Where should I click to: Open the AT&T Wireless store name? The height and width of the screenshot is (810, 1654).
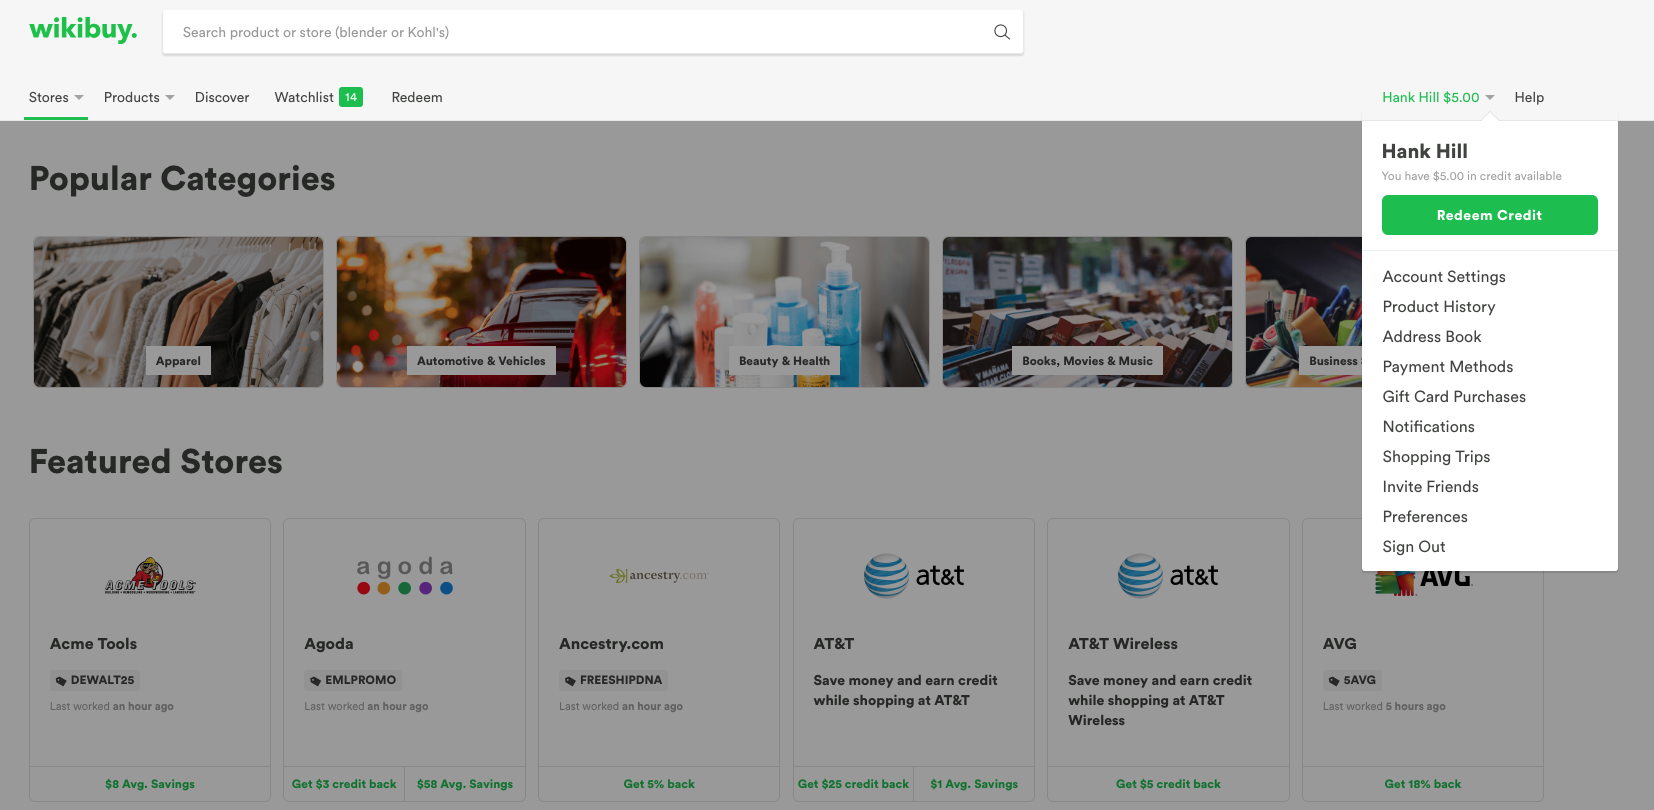1123,644
